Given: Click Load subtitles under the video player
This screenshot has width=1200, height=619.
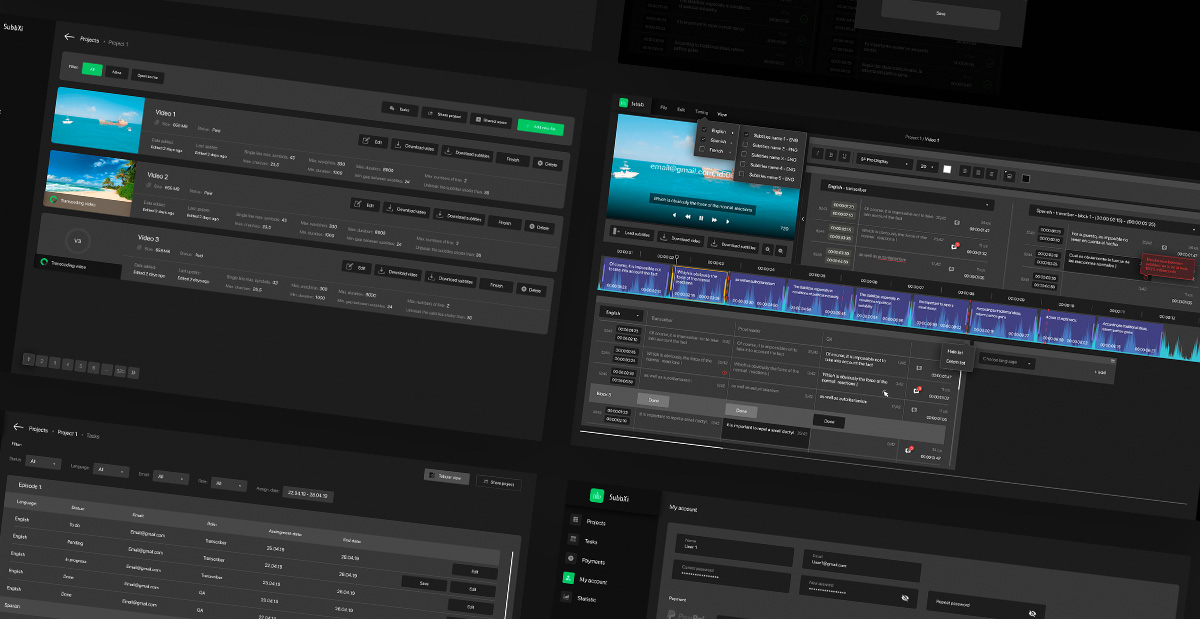Looking at the screenshot, I should 632,233.
